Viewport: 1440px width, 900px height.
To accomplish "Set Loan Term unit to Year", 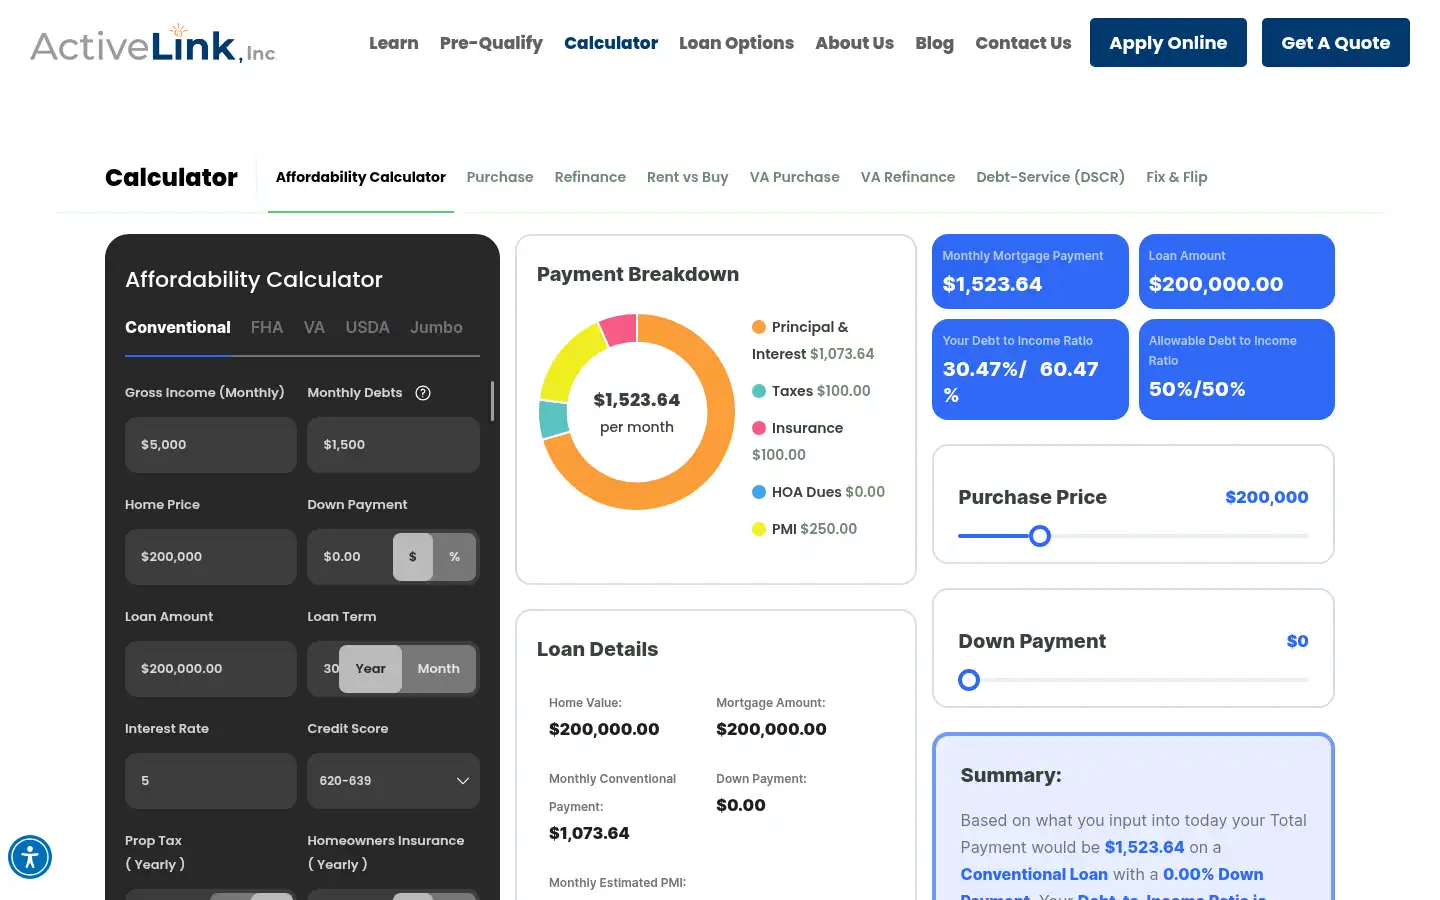I will [x=370, y=669].
